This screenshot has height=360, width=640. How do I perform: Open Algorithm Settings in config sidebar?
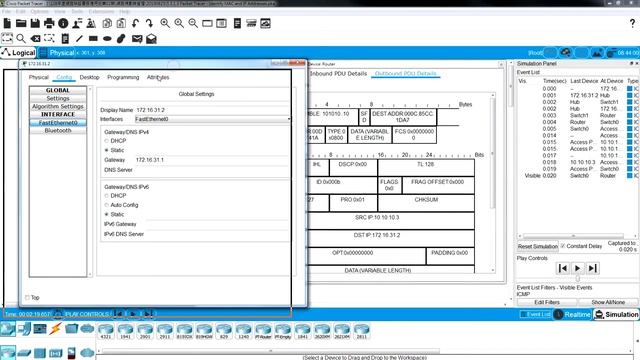tap(58, 107)
